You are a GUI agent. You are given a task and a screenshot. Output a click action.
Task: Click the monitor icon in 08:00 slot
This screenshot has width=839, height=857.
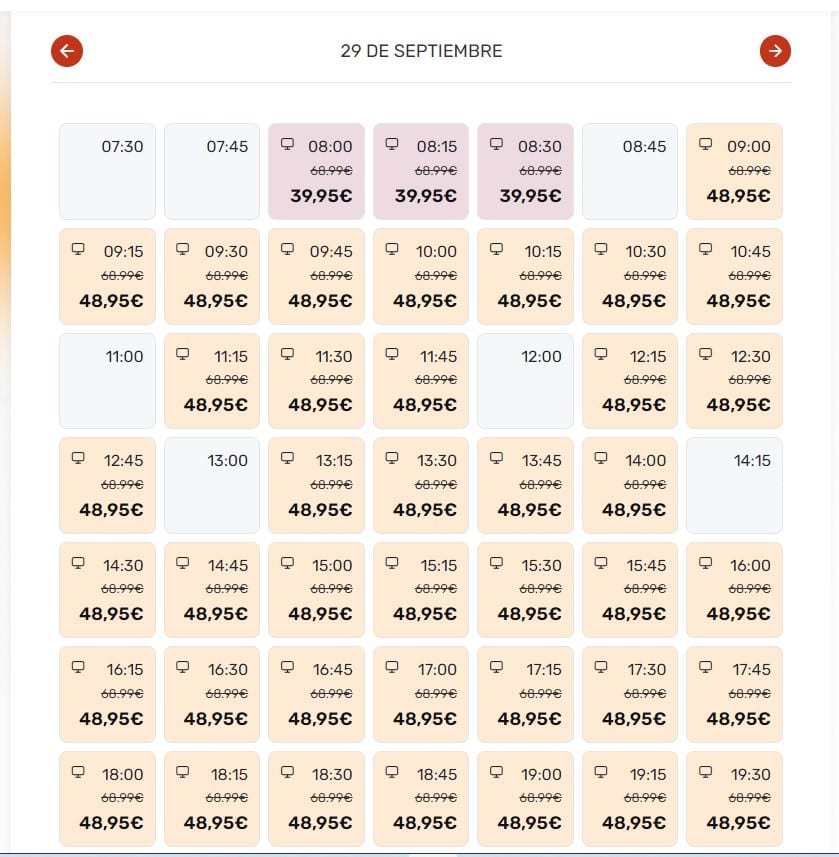coord(287,144)
